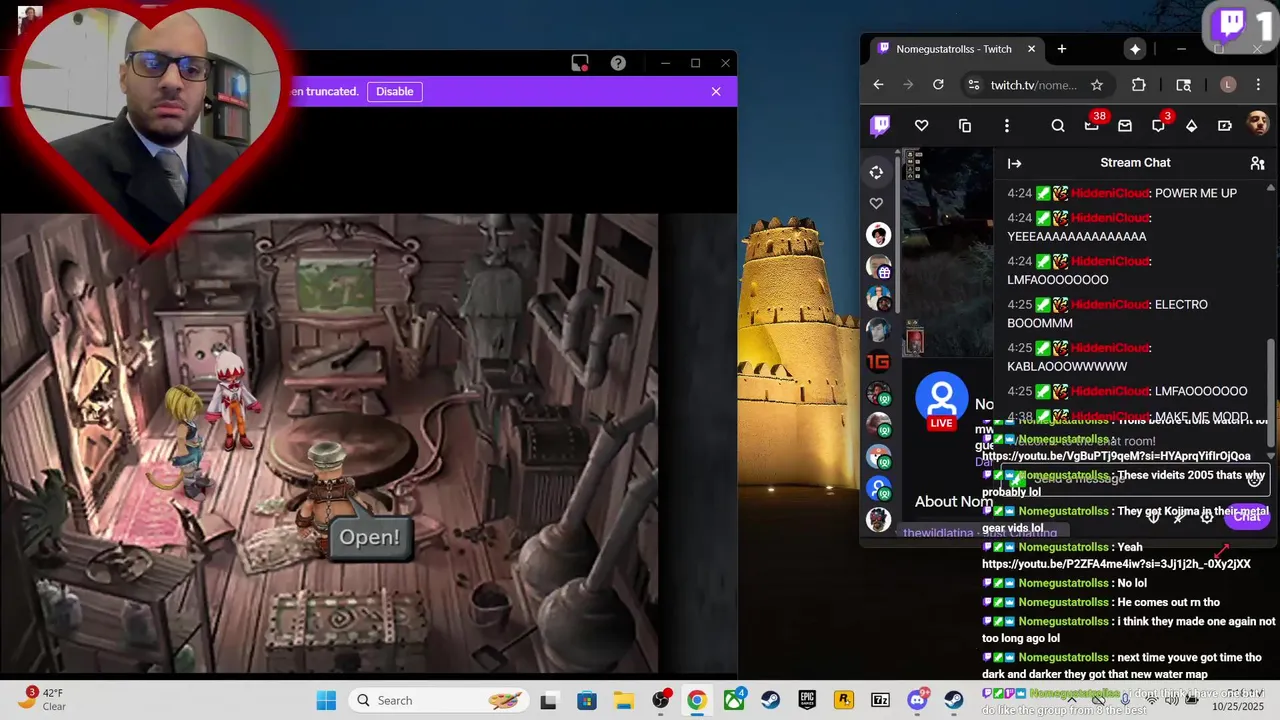Open the emote picker smiley in chat box

click(1254, 479)
